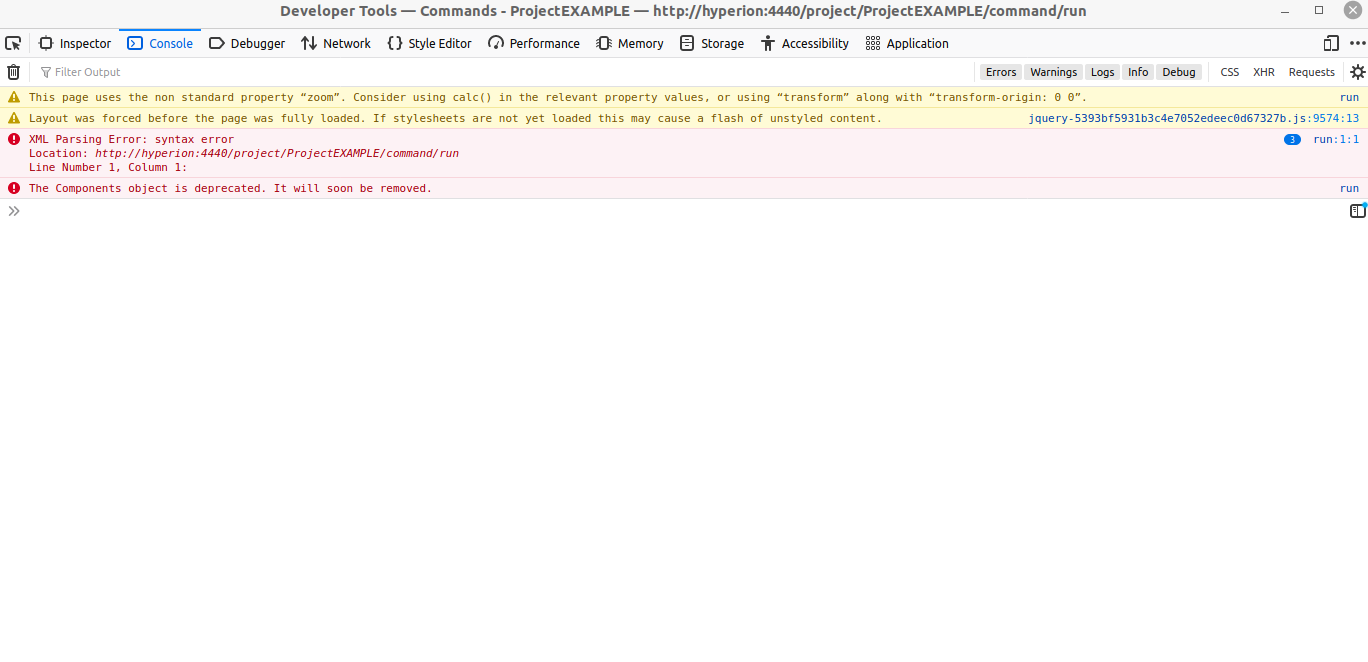This screenshot has width=1368, height=662.
Task: Open the Debugger panel
Action: [247, 43]
